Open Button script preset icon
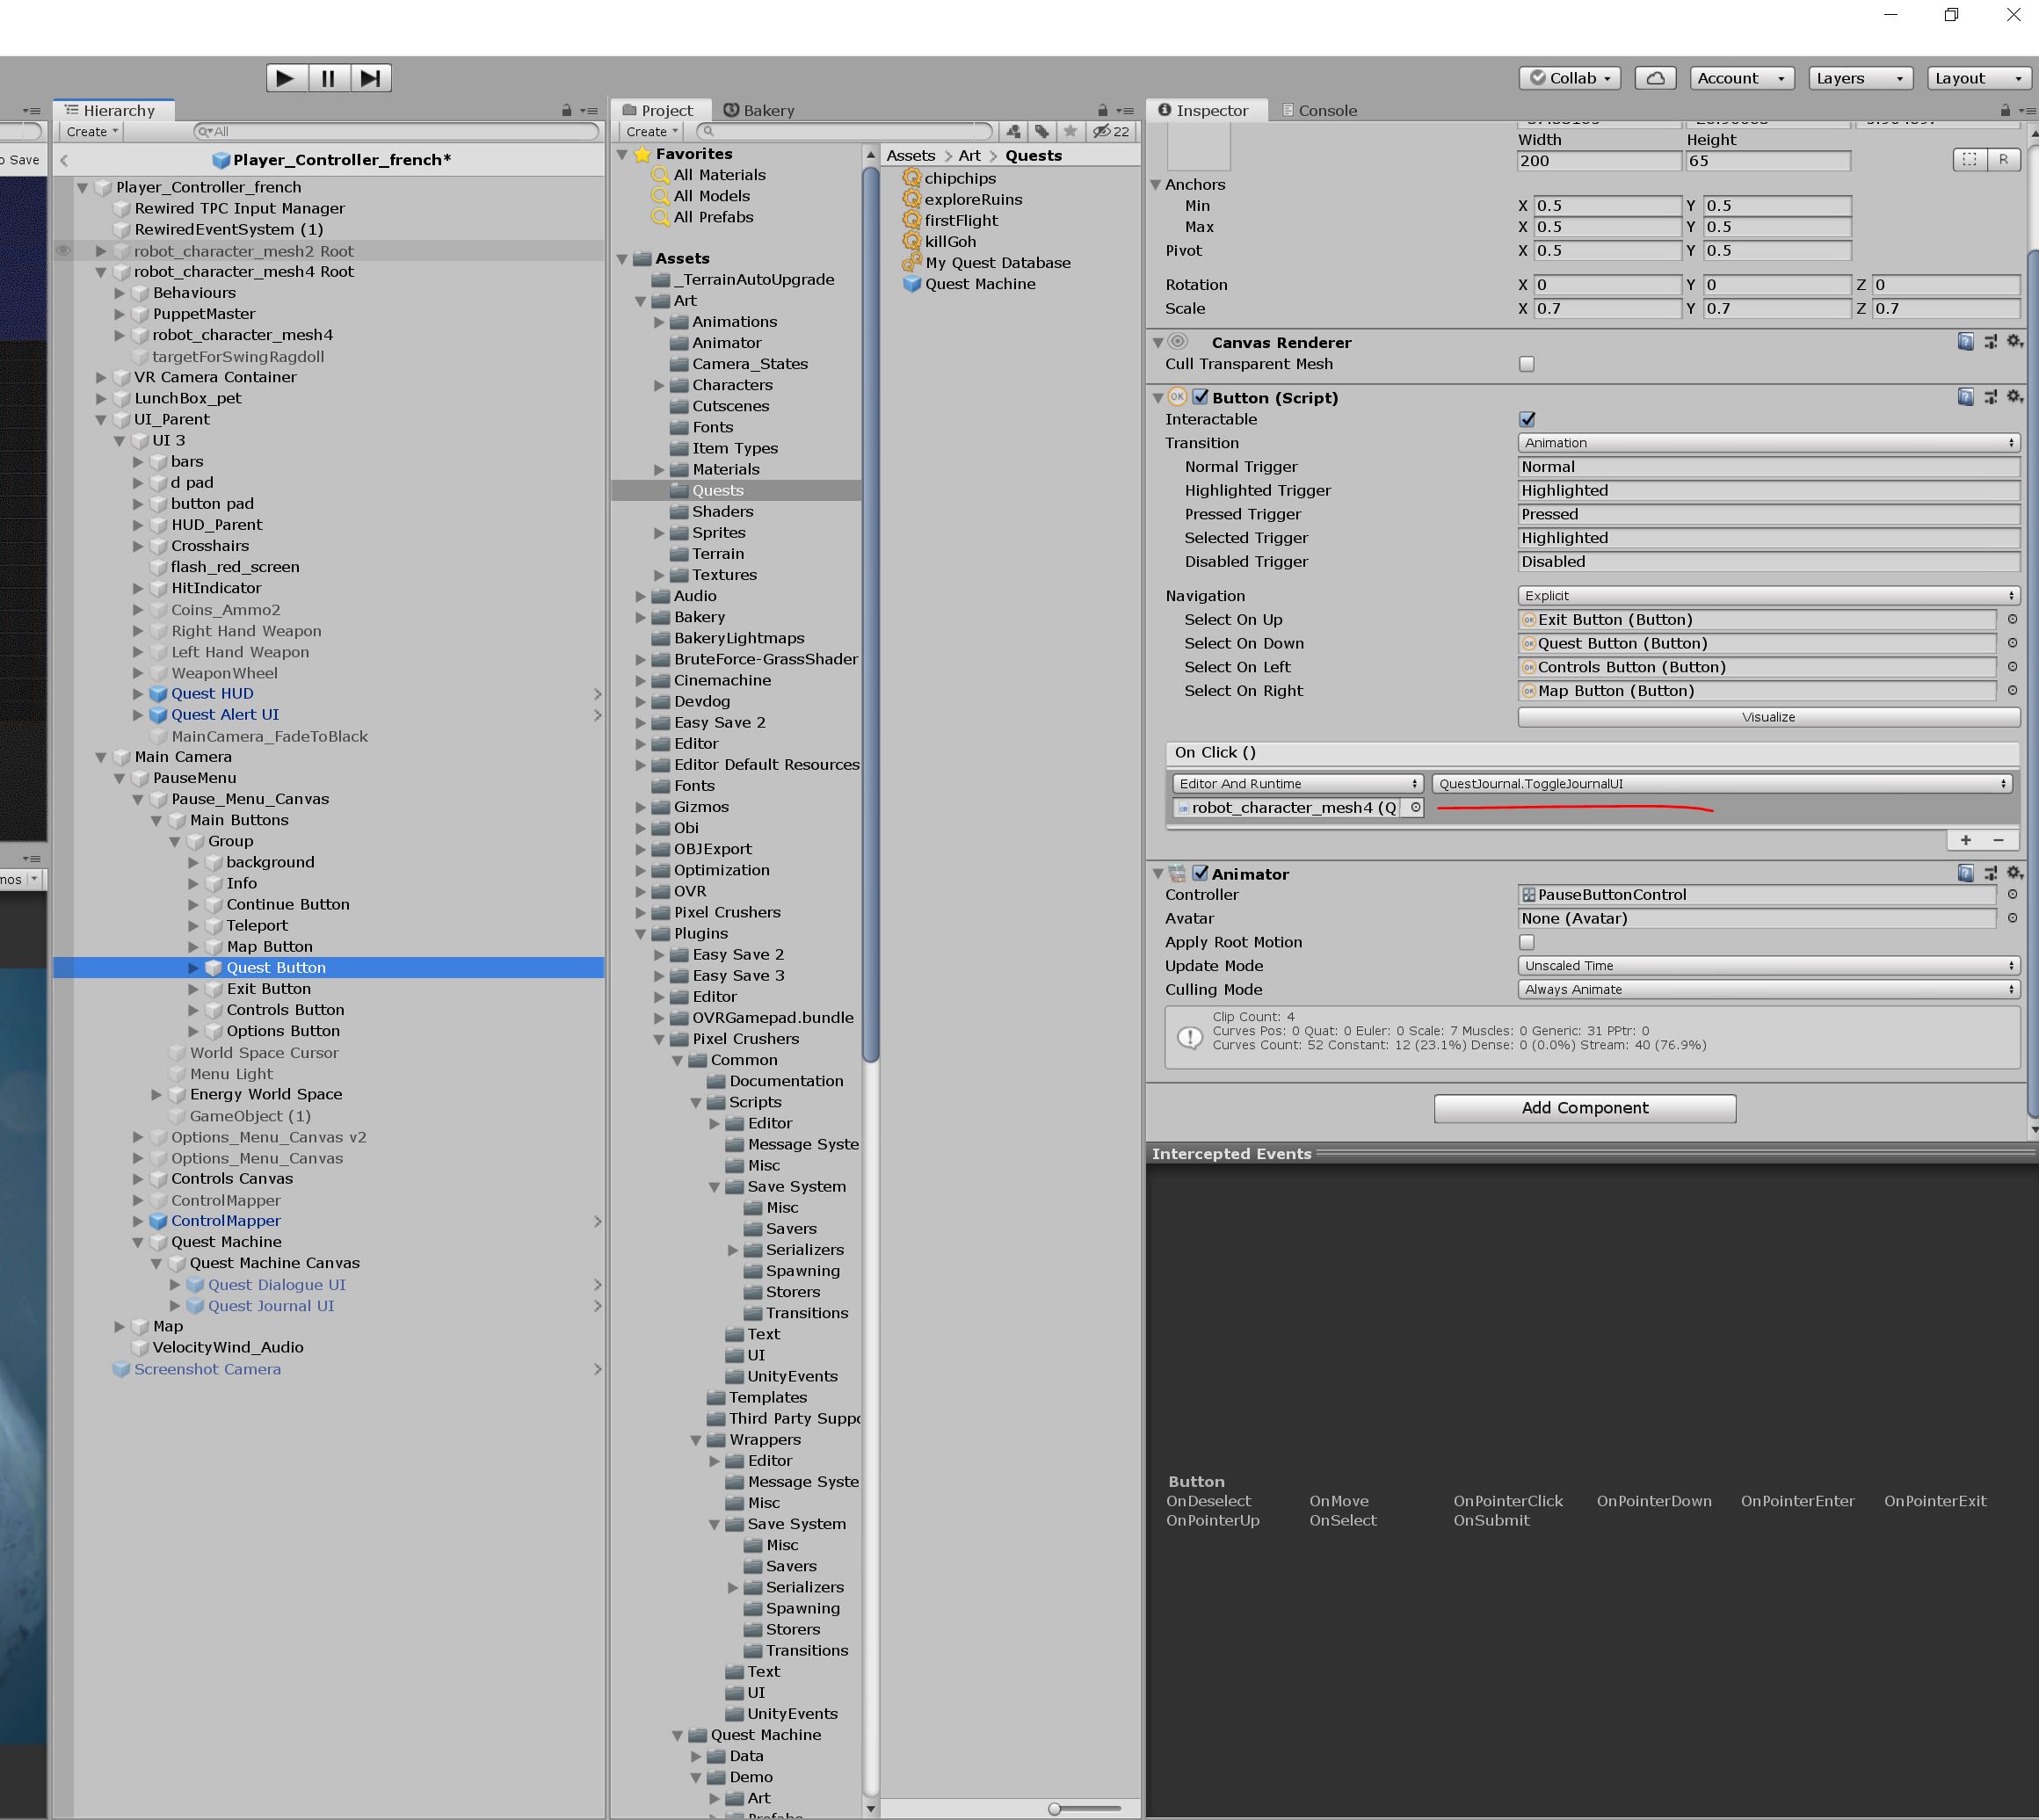The image size is (2039, 1820). [x=1990, y=397]
